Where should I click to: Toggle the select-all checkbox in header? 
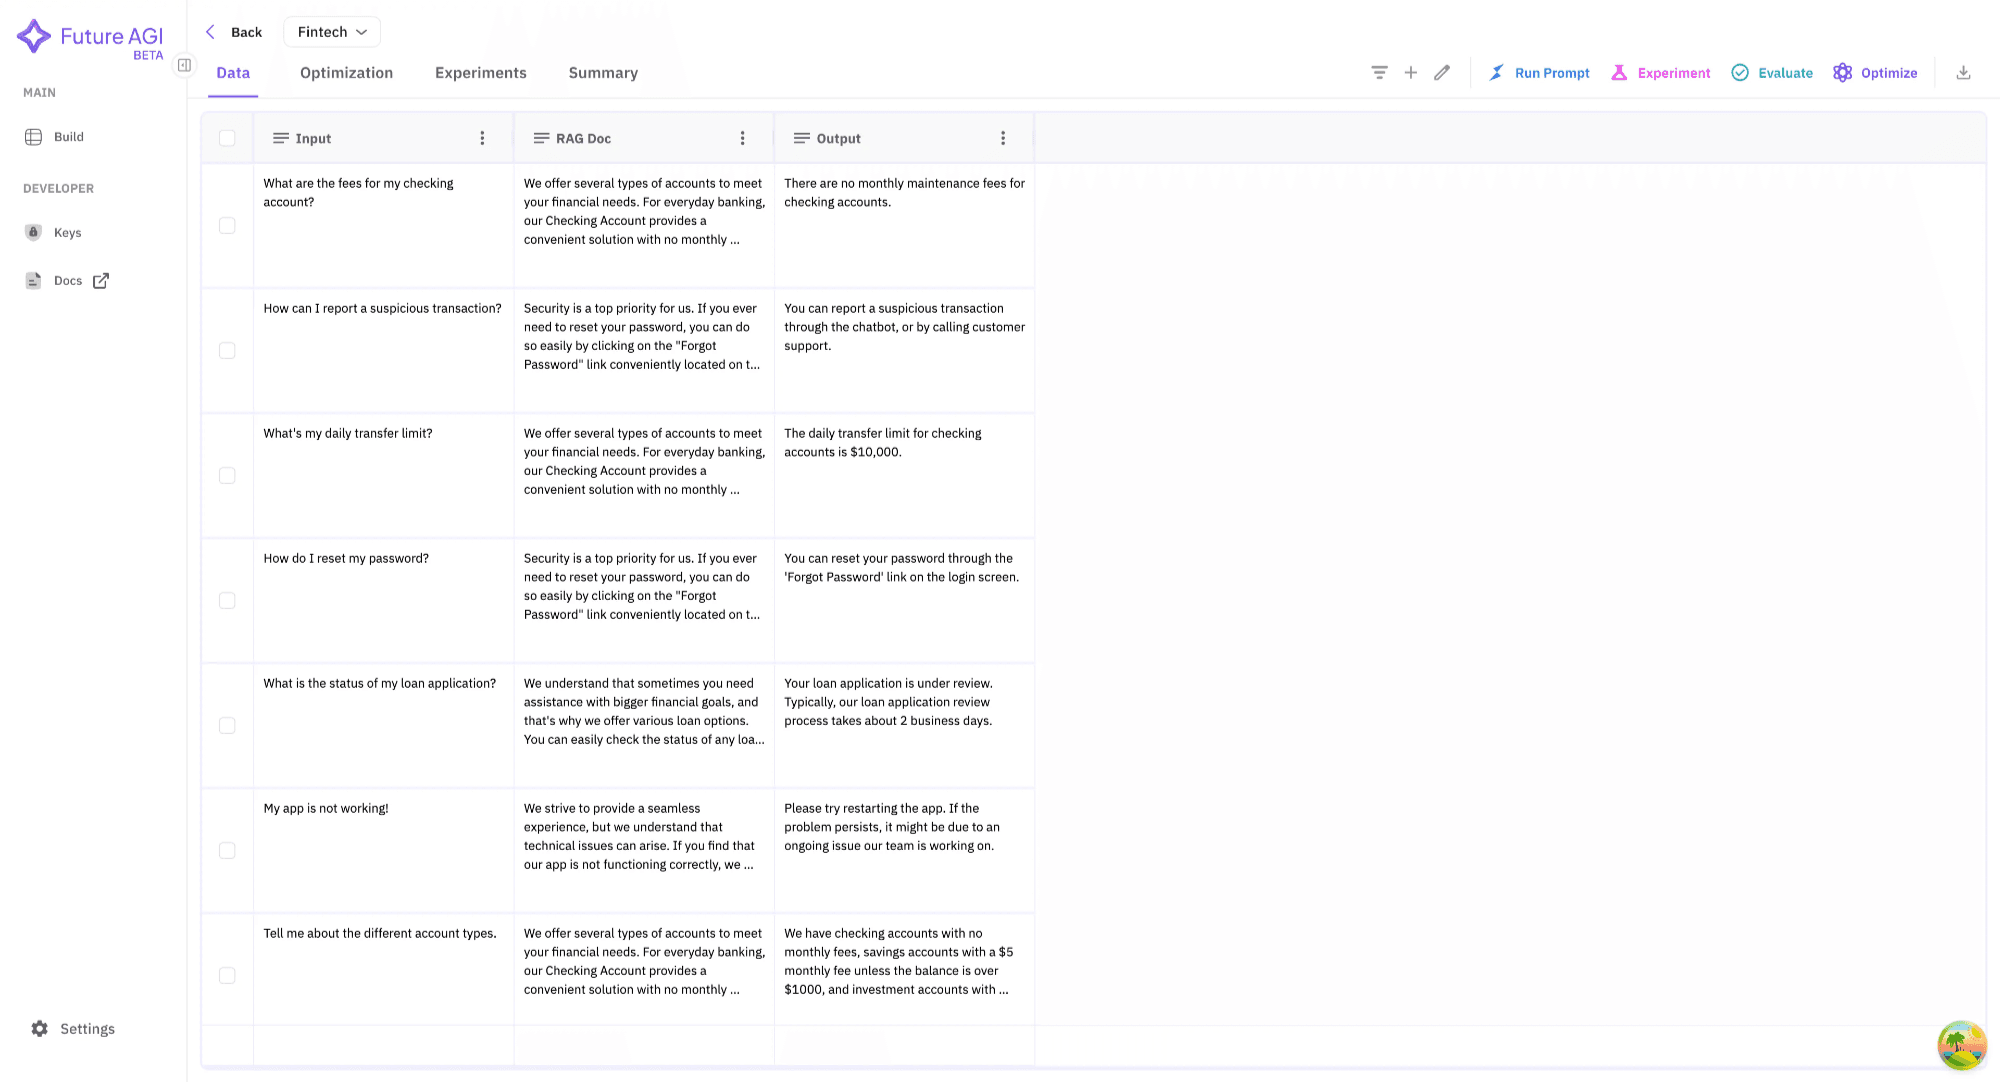coord(227,138)
